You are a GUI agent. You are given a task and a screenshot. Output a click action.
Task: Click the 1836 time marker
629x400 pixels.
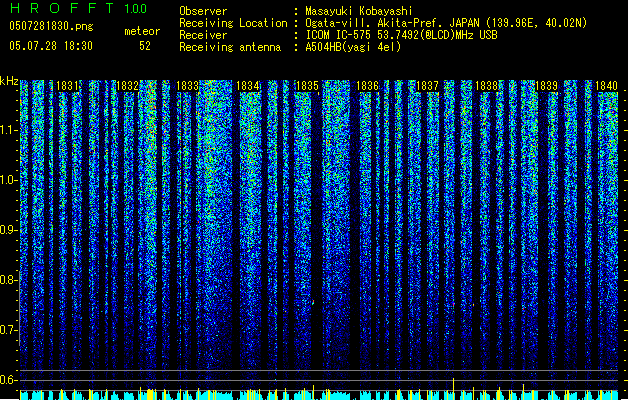pos(367,86)
